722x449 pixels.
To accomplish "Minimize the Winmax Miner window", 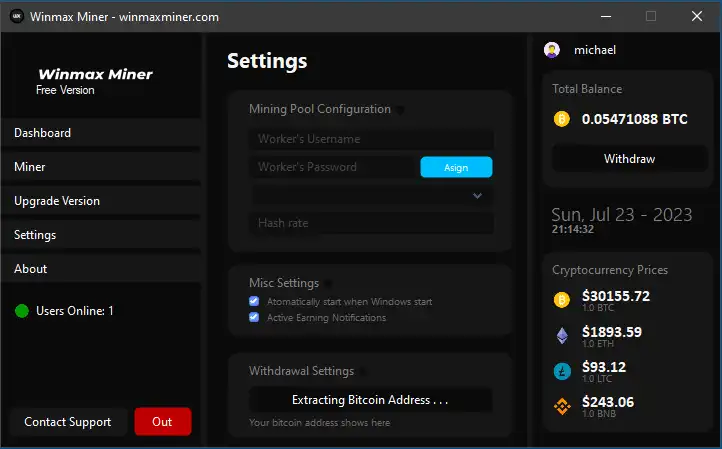I will click(606, 17).
